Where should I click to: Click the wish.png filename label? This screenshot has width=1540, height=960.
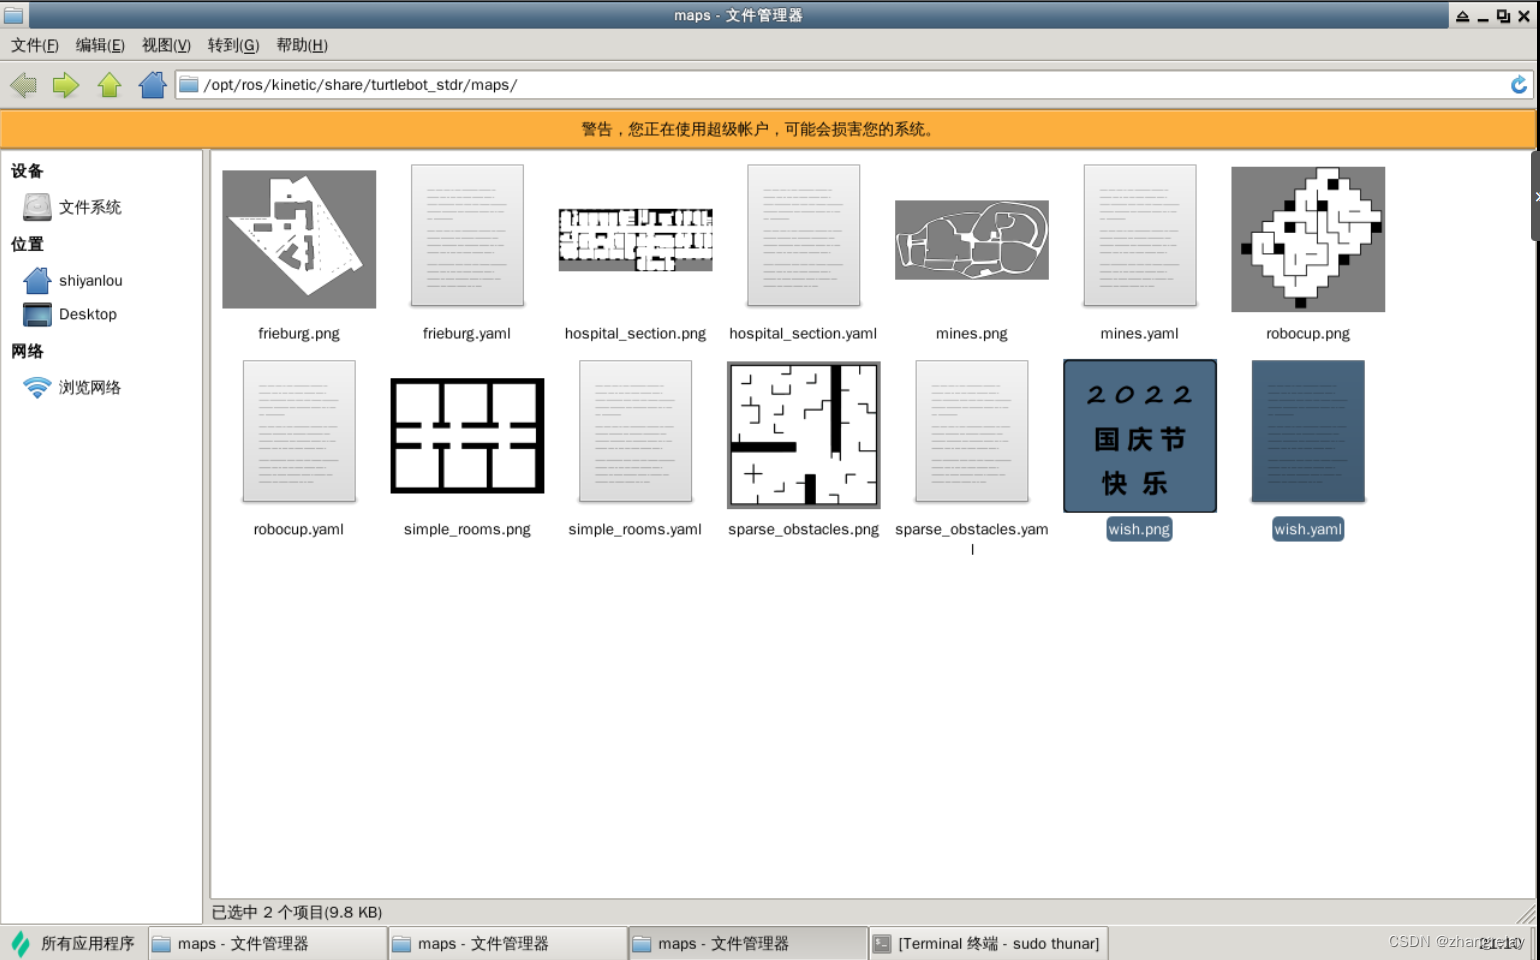pyautogui.click(x=1139, y=530)
